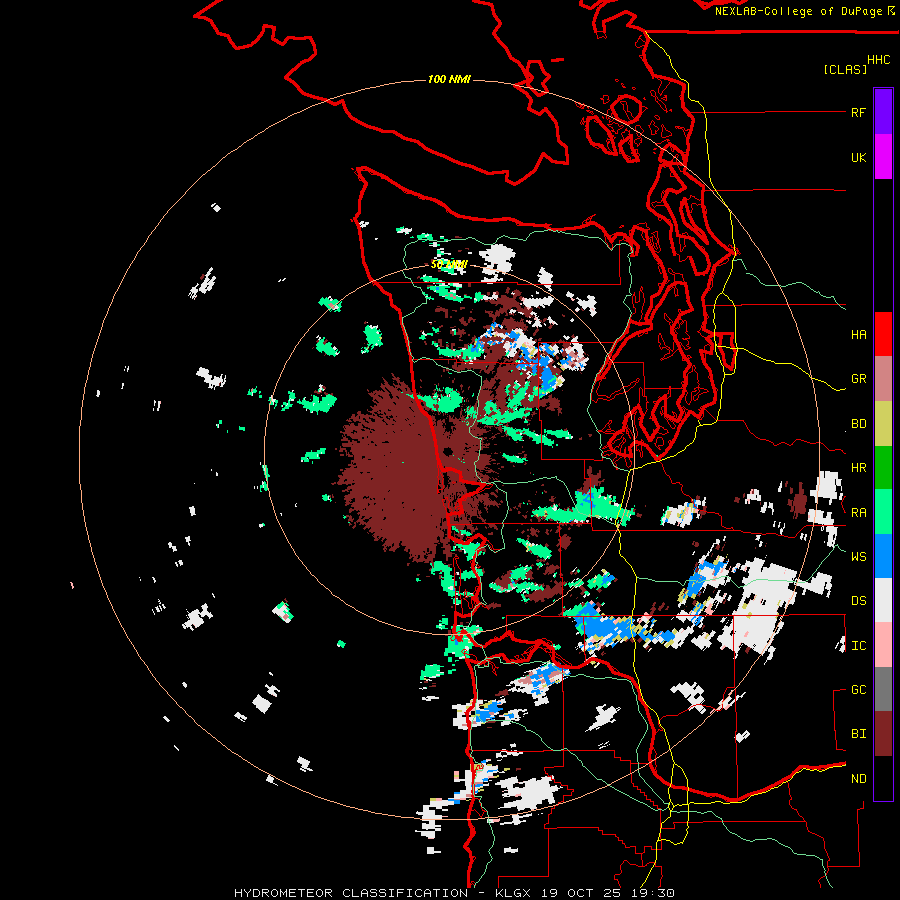Click the UK legend label

coord(858,157)
